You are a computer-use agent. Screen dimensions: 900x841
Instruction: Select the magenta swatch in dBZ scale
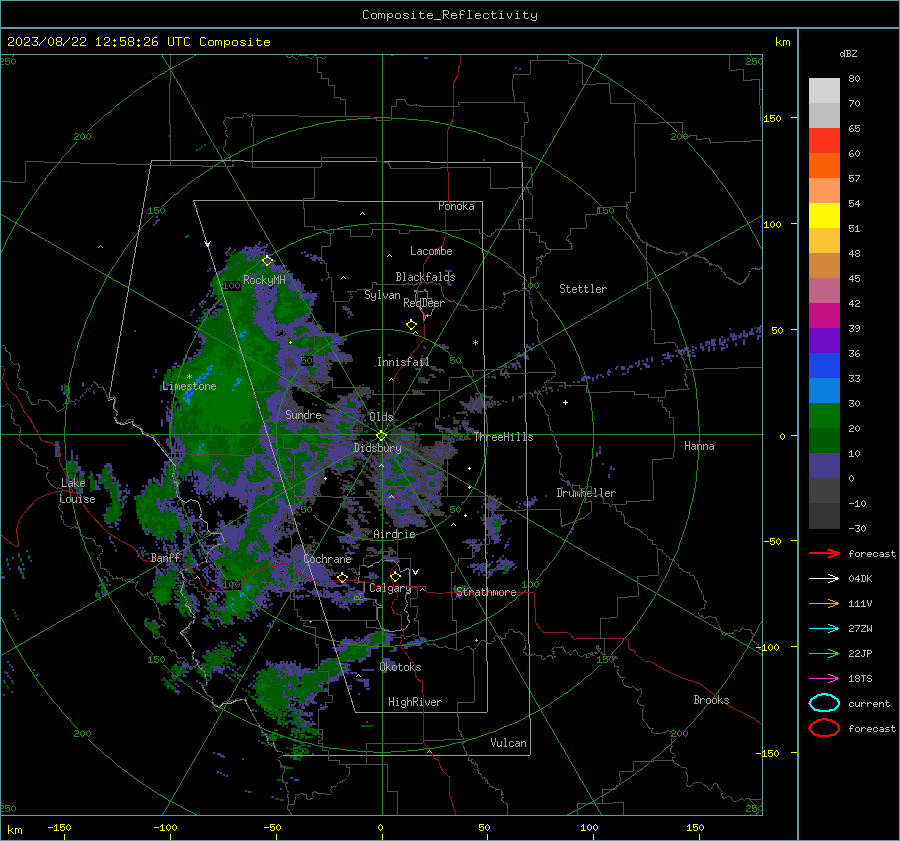pos(824,315)
